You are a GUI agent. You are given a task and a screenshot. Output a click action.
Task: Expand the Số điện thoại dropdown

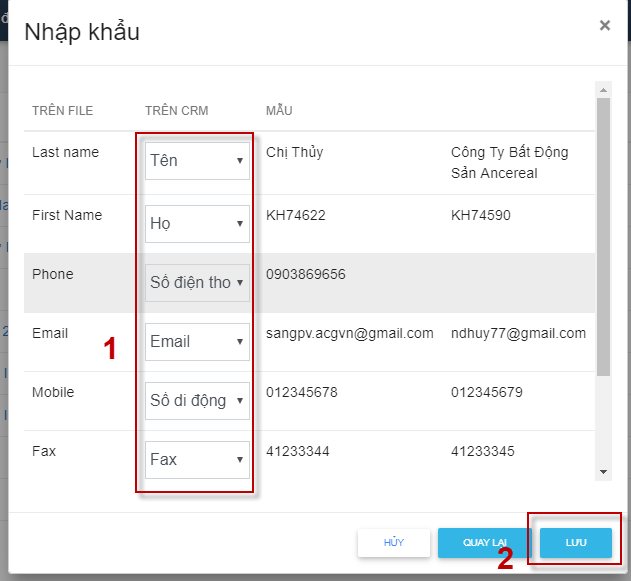(197, 283)
